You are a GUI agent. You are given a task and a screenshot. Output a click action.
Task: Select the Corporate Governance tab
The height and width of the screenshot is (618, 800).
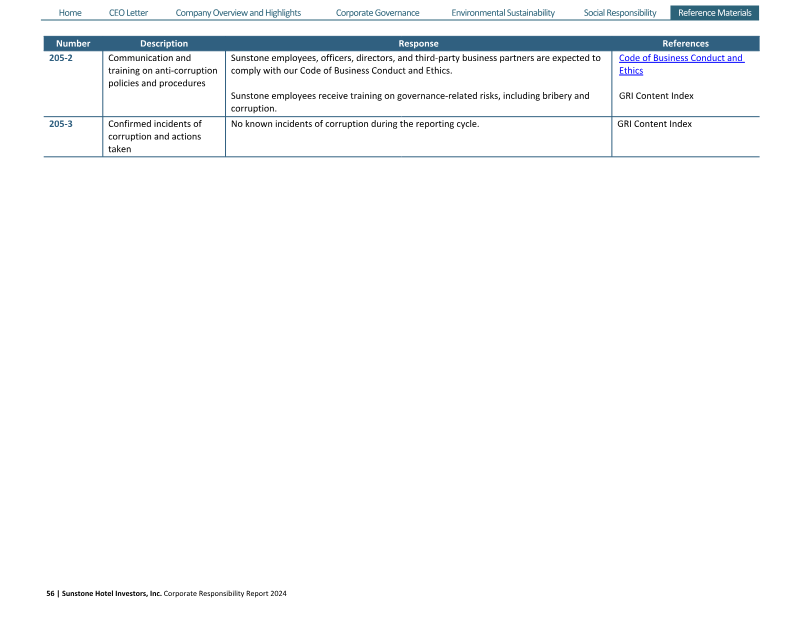pyautogui.click(x=377, y=13)
